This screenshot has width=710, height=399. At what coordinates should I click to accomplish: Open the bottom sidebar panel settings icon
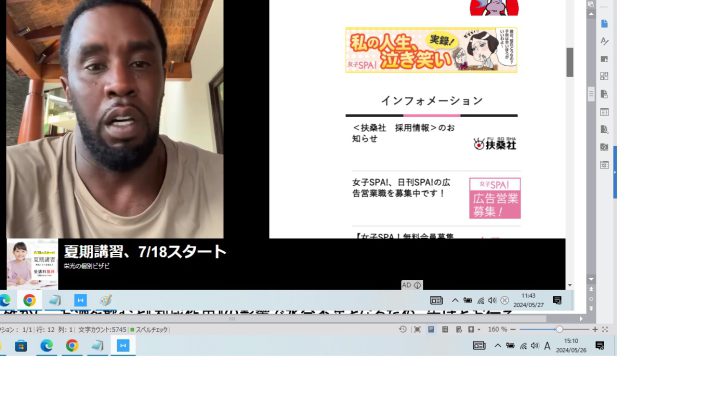coord(604,165)
